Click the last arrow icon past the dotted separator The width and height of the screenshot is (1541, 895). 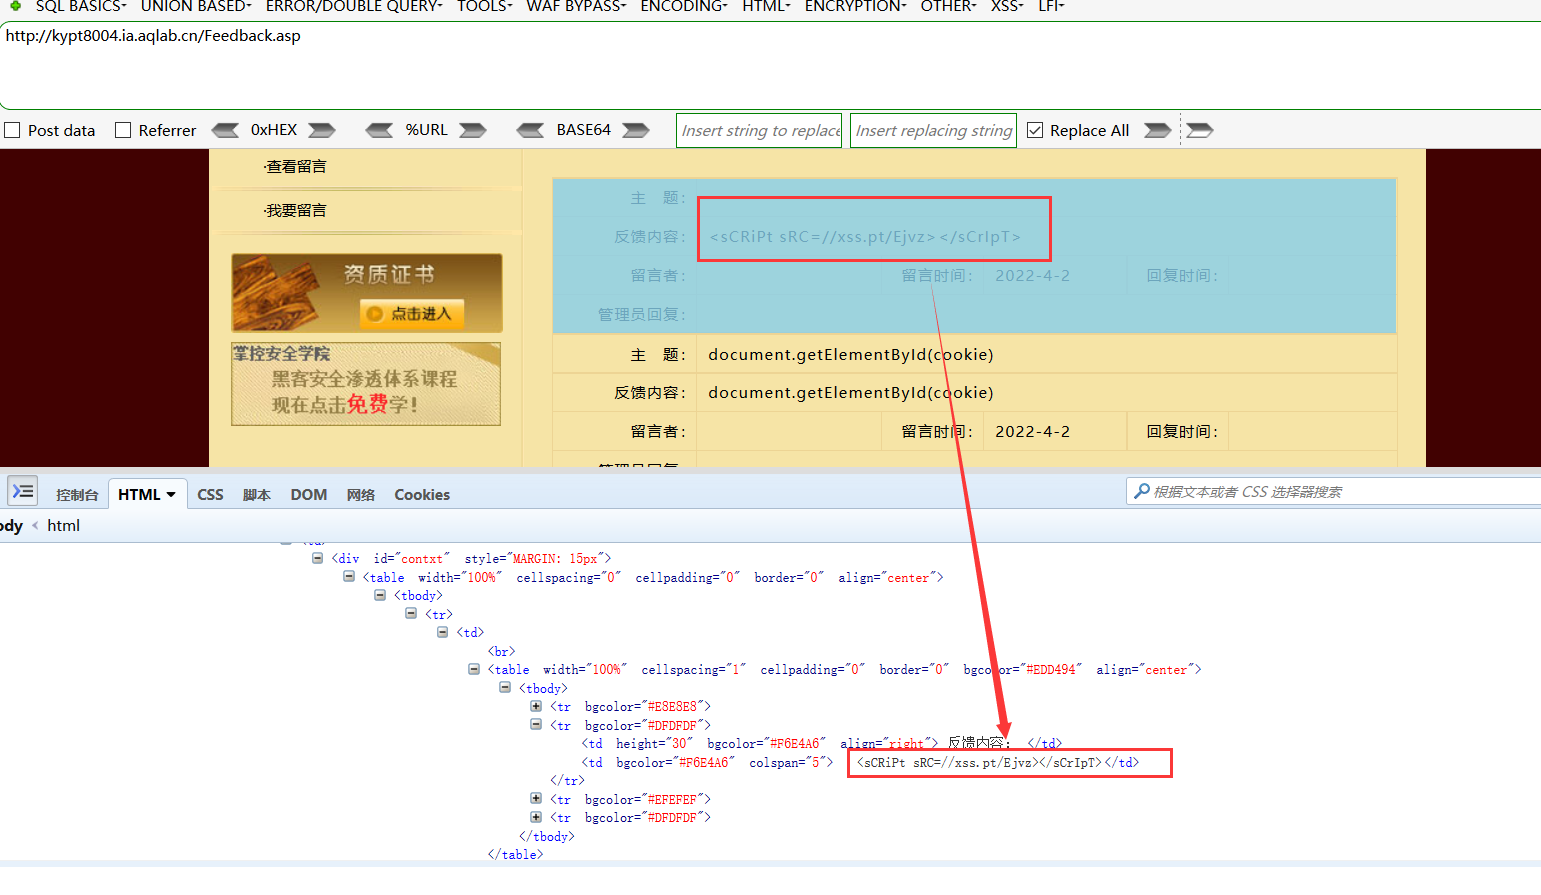[x=1200, y=130]
